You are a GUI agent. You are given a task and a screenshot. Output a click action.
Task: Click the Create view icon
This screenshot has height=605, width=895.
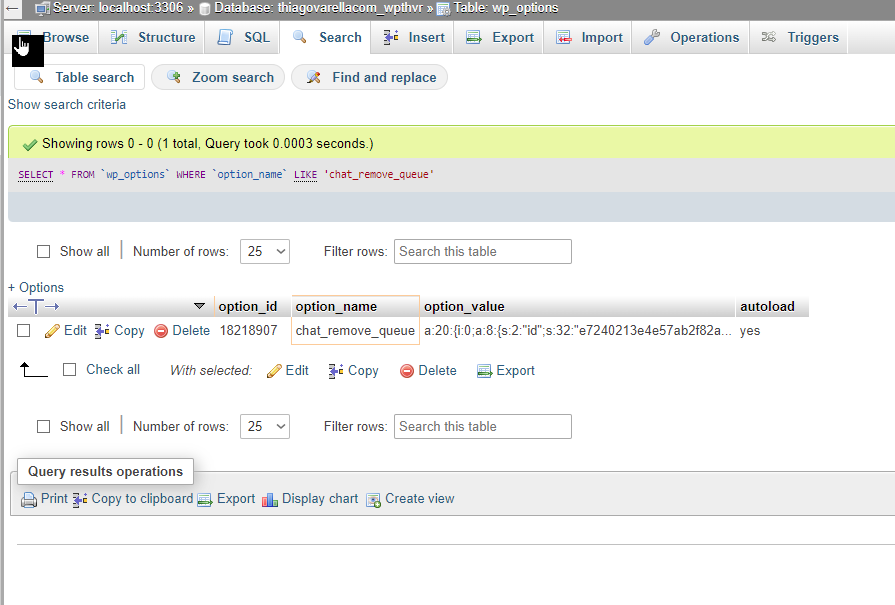(x=373, y=500)
